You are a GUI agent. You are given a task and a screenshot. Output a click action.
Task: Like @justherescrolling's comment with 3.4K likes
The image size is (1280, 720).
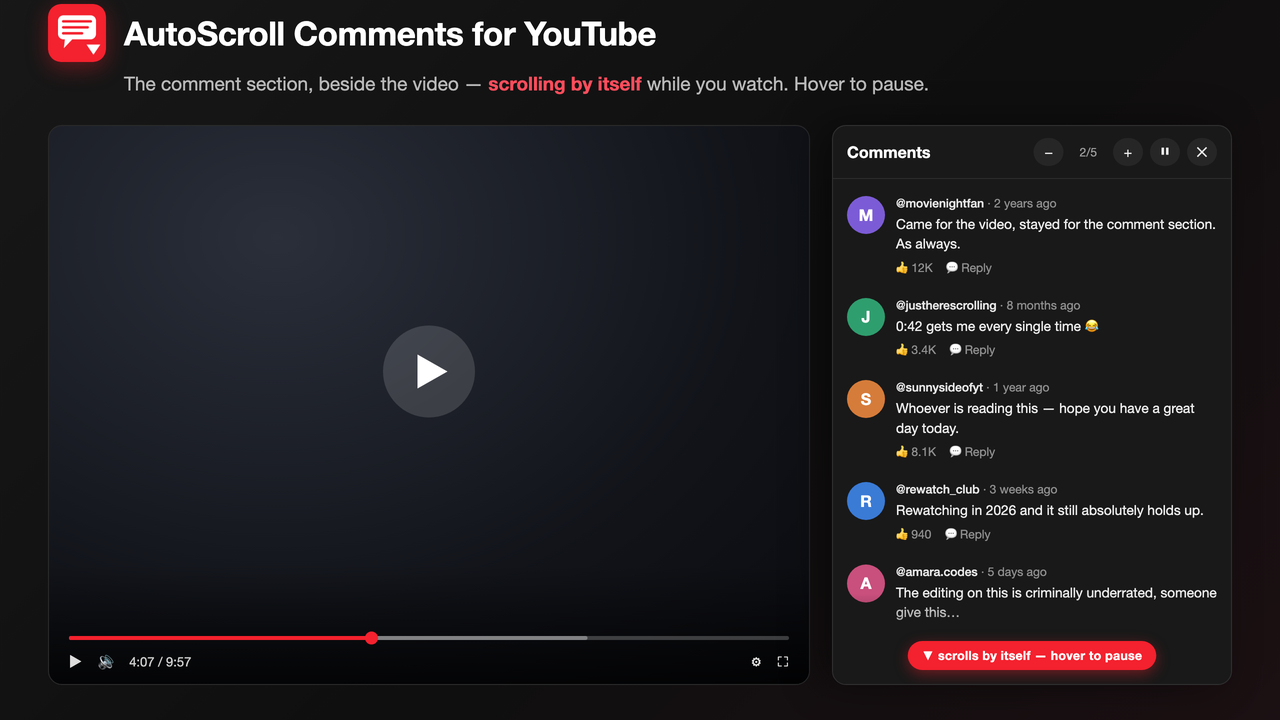tap(916, 350)
